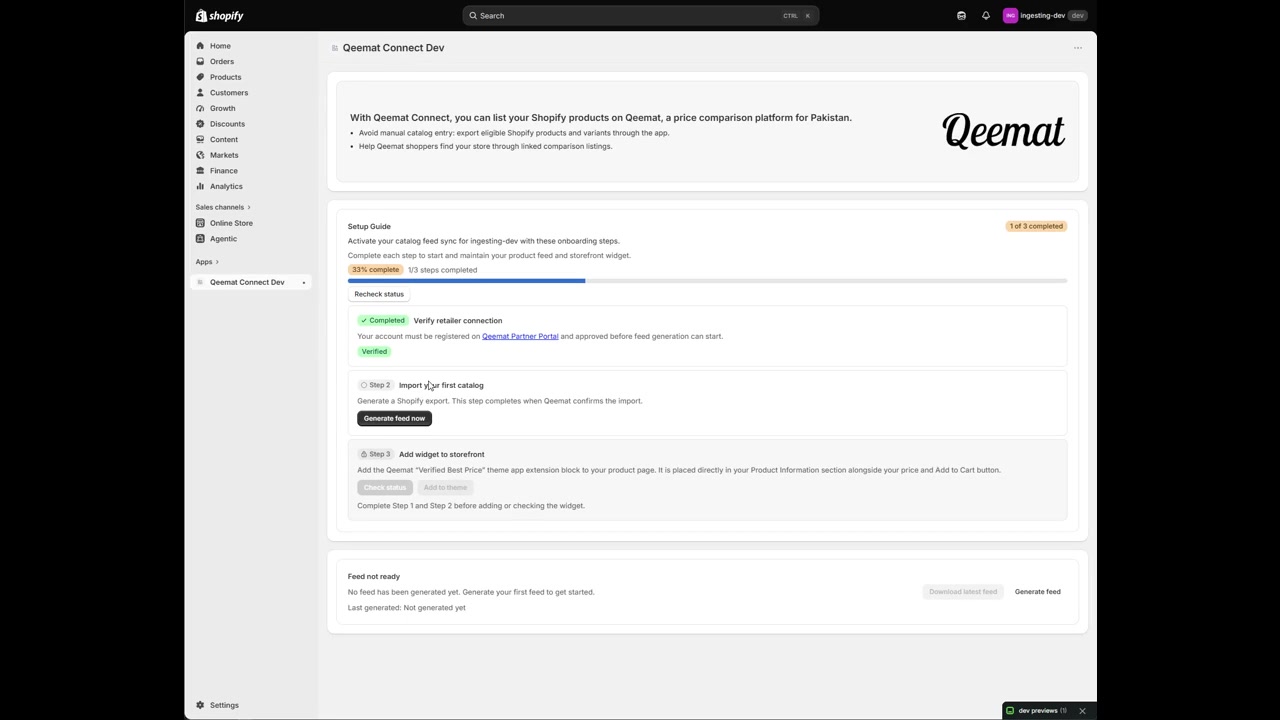Image resolution: width=1280 pixels, height=720 pixels.
Task: Click Qeemat Connect Dev page title
Action: point(393,48)
